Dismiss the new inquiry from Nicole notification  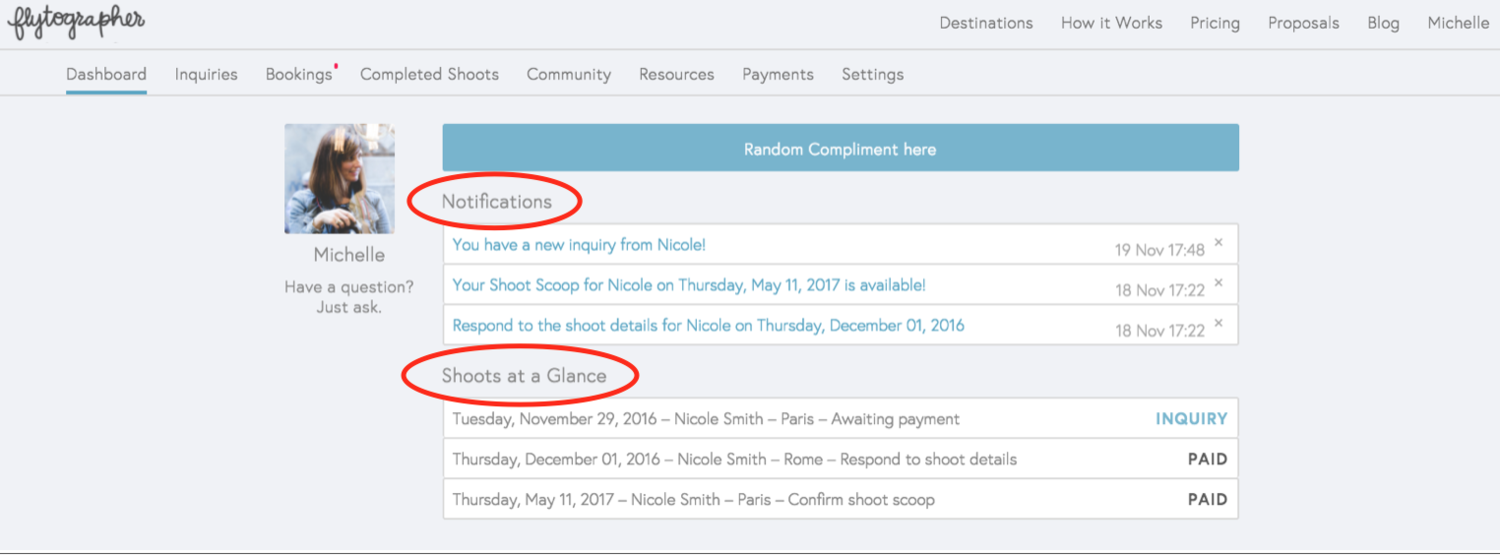[x=1218, y=243]
